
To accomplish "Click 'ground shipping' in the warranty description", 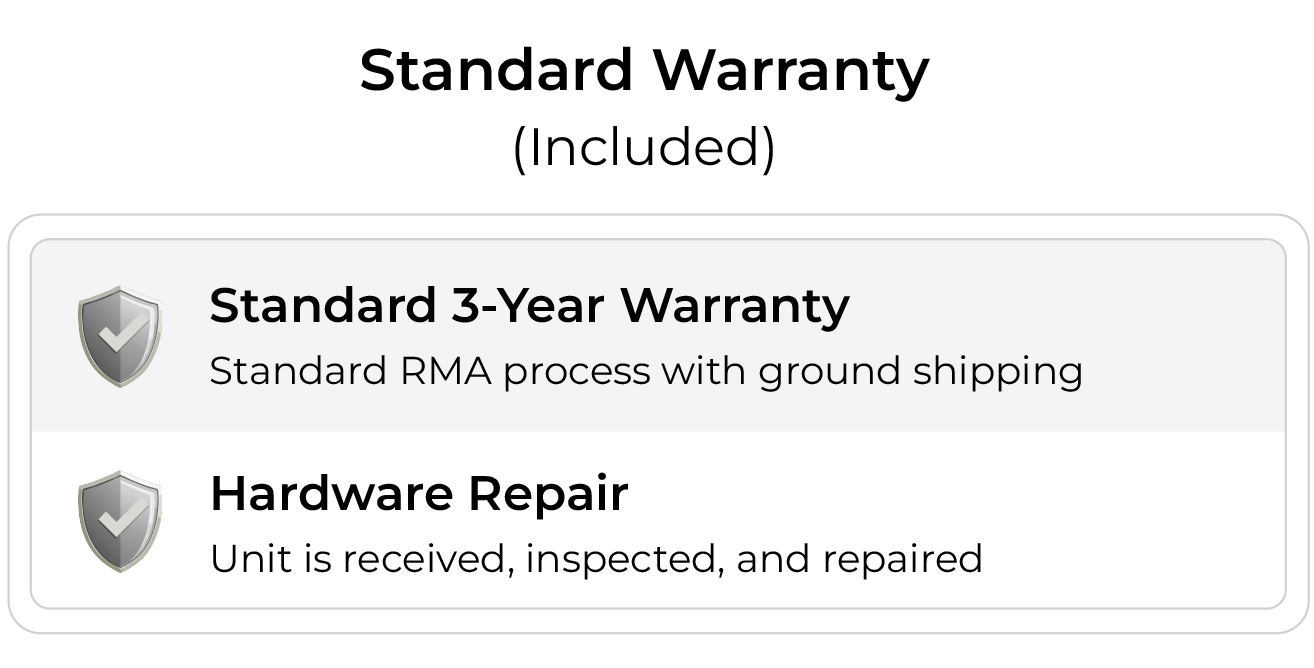I will tap(920, 371).
